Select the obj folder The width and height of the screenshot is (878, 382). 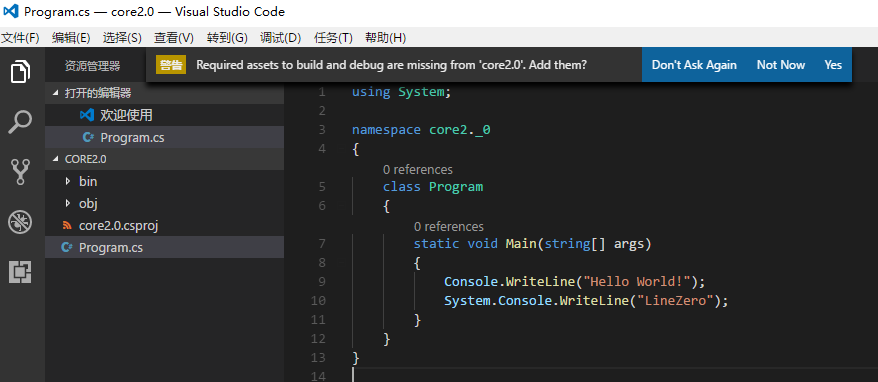point(165,203)
